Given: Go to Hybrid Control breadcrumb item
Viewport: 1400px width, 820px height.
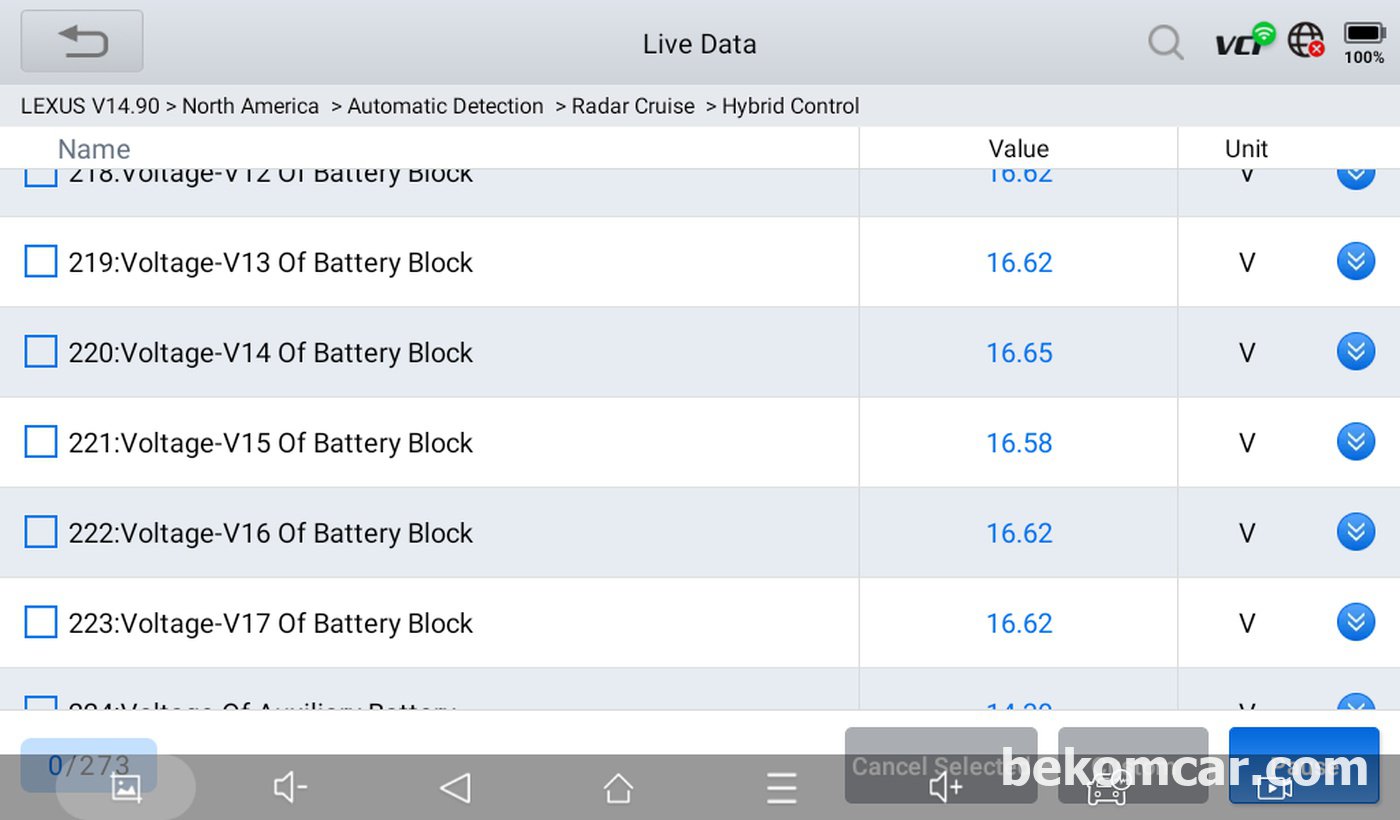Looking at the screenshot, I should tap(790, 106).
